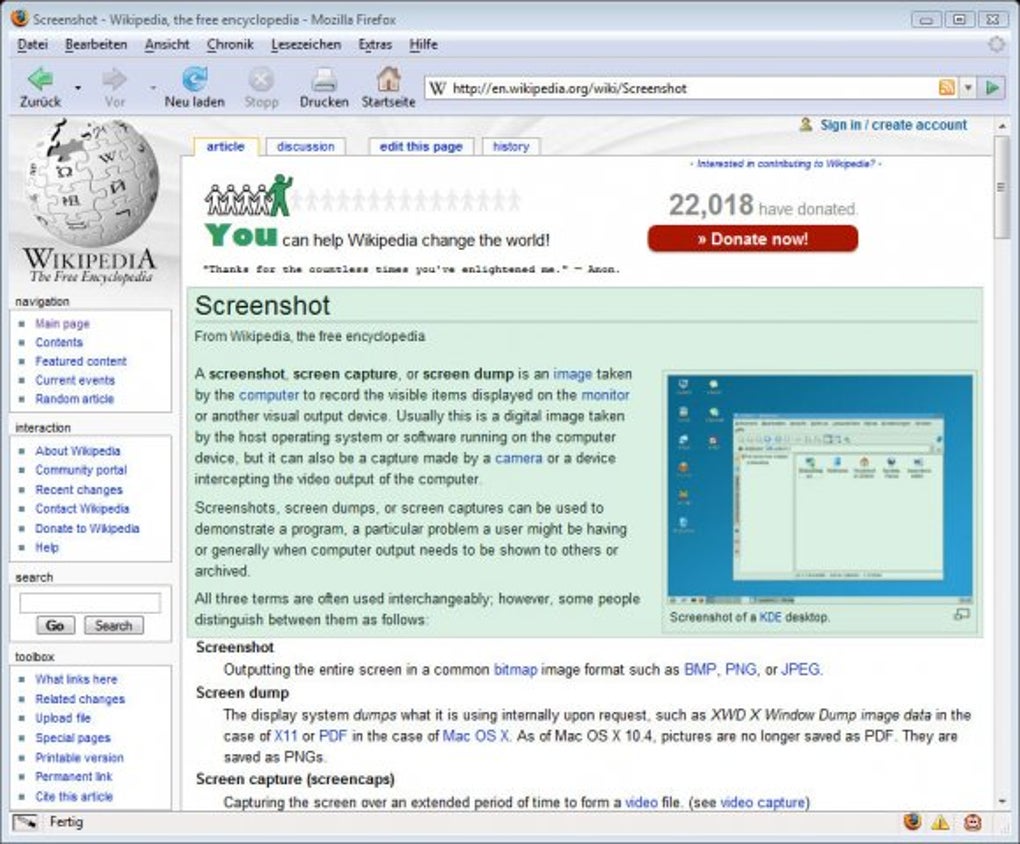Switch to the discussion tab
The width and height of the screenshot is (1020, 844).
(x=306, y=146)
